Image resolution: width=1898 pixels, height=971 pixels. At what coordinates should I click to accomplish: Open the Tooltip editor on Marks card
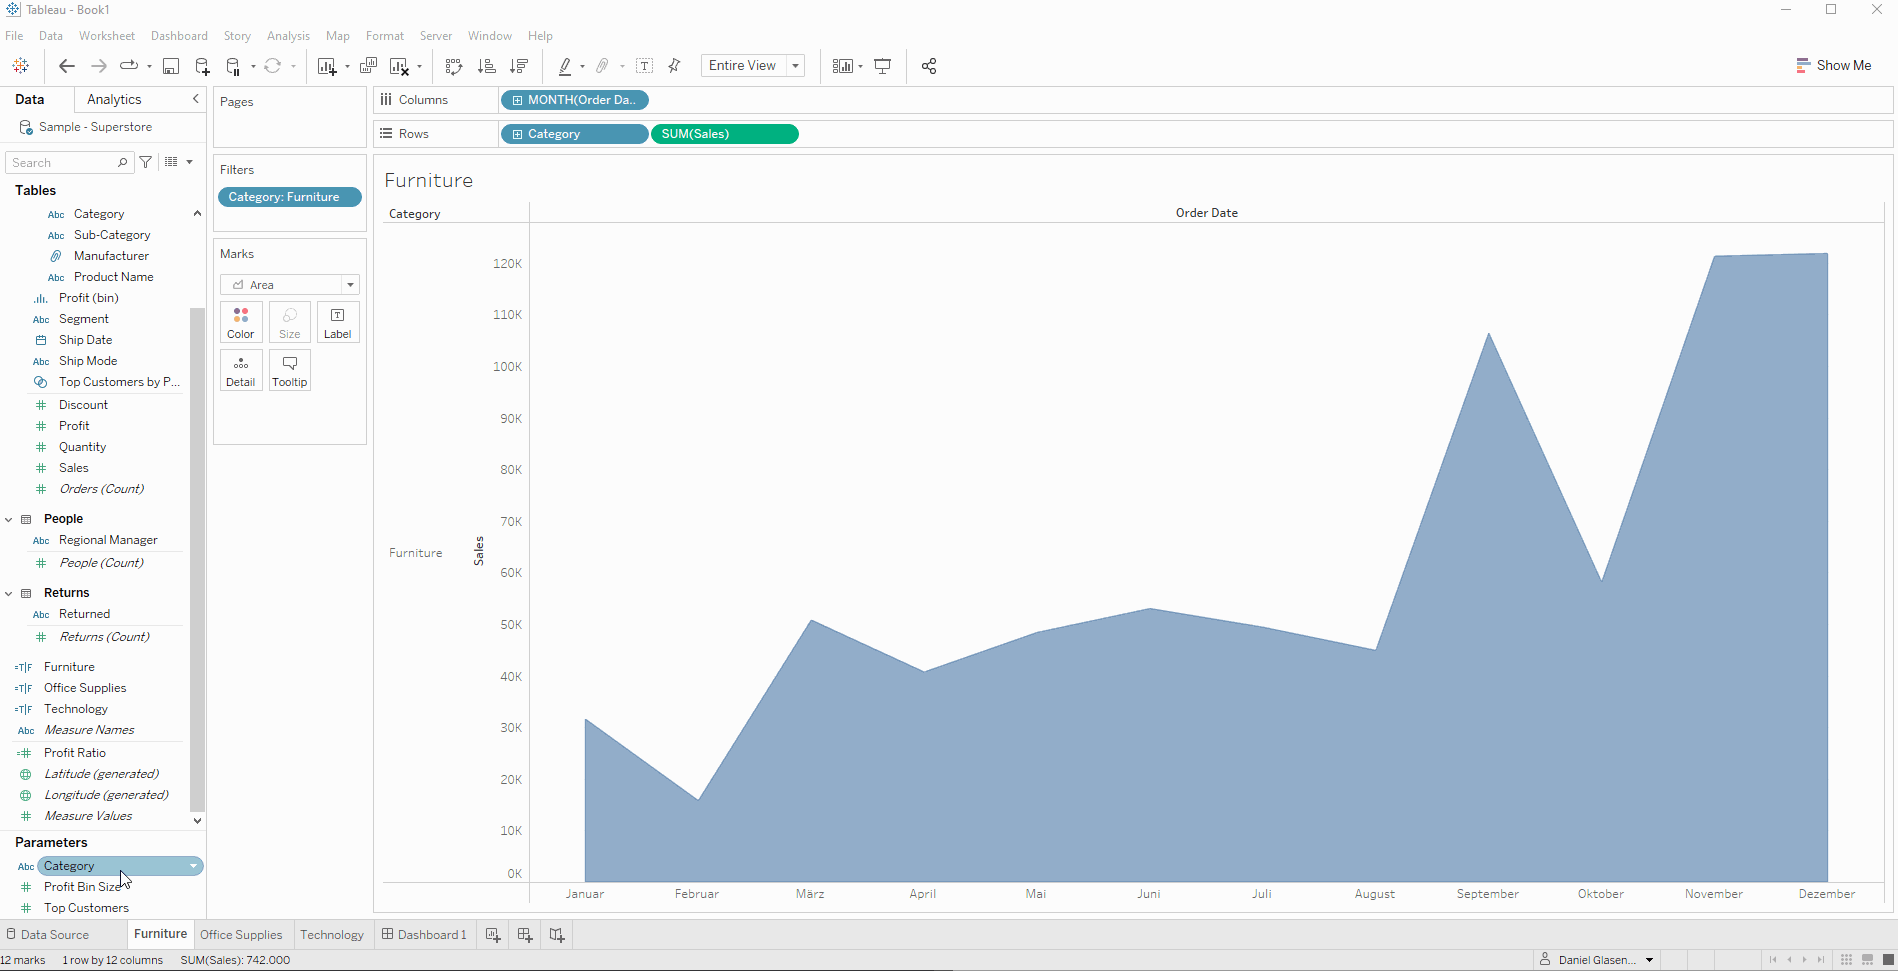click(289, 369)
